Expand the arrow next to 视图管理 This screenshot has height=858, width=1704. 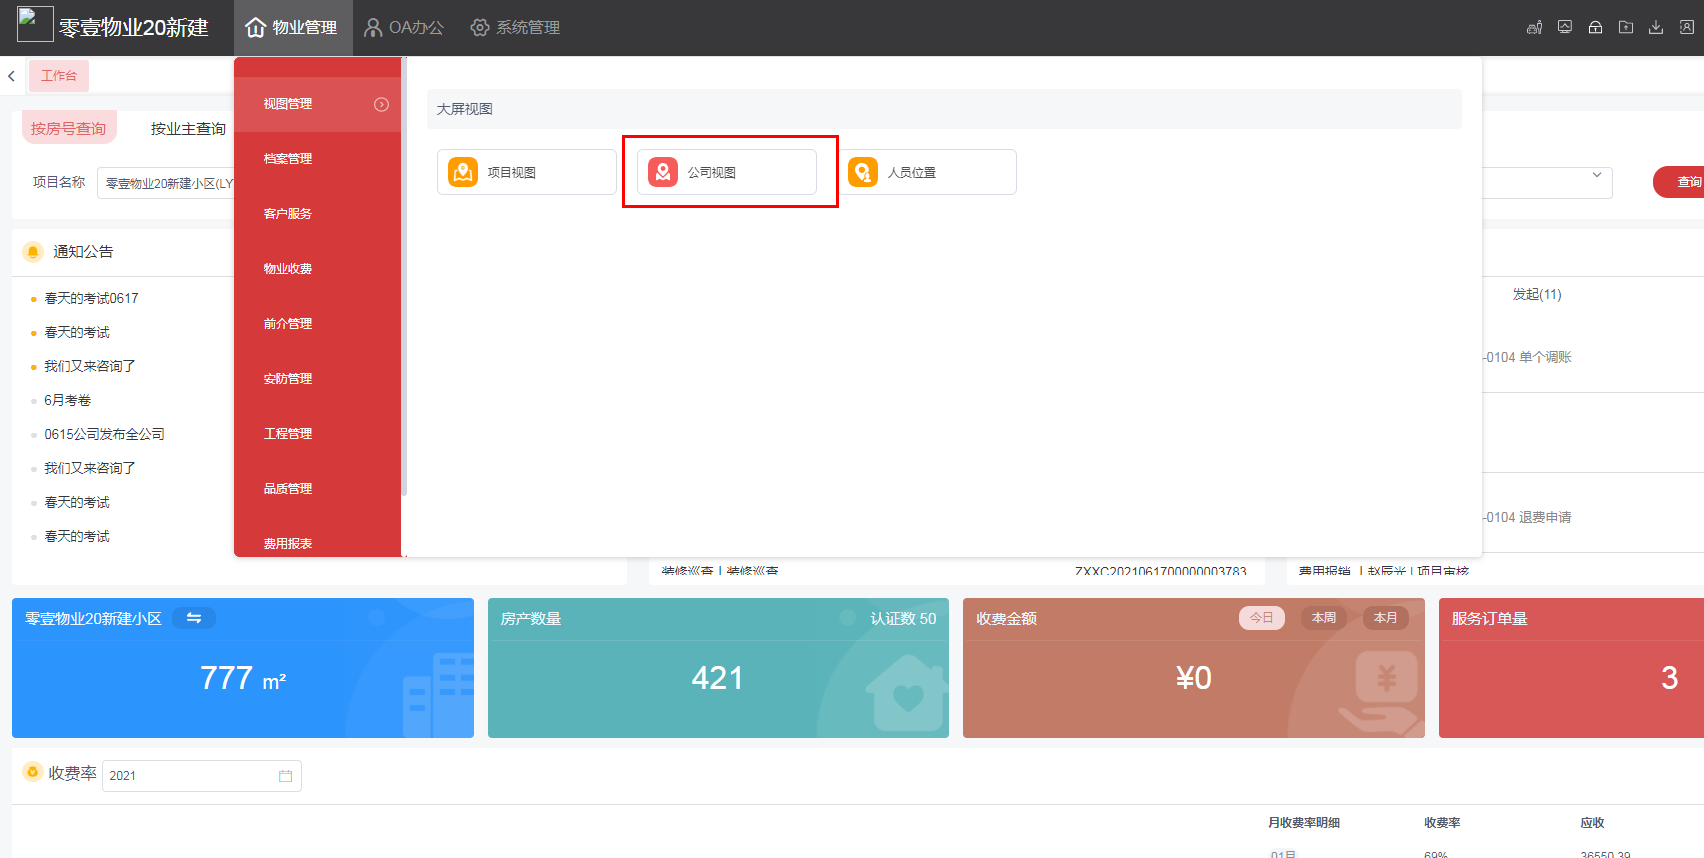click(381, 104)
